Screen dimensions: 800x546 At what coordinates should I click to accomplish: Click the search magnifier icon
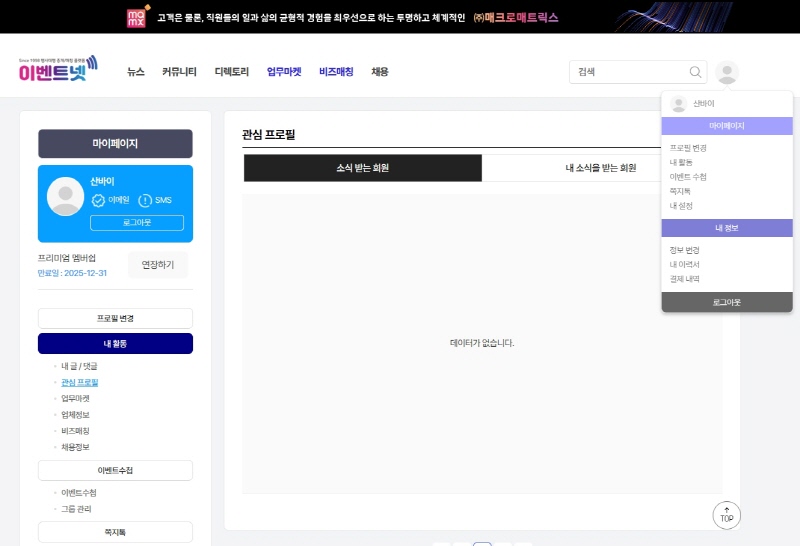(695, 72)
